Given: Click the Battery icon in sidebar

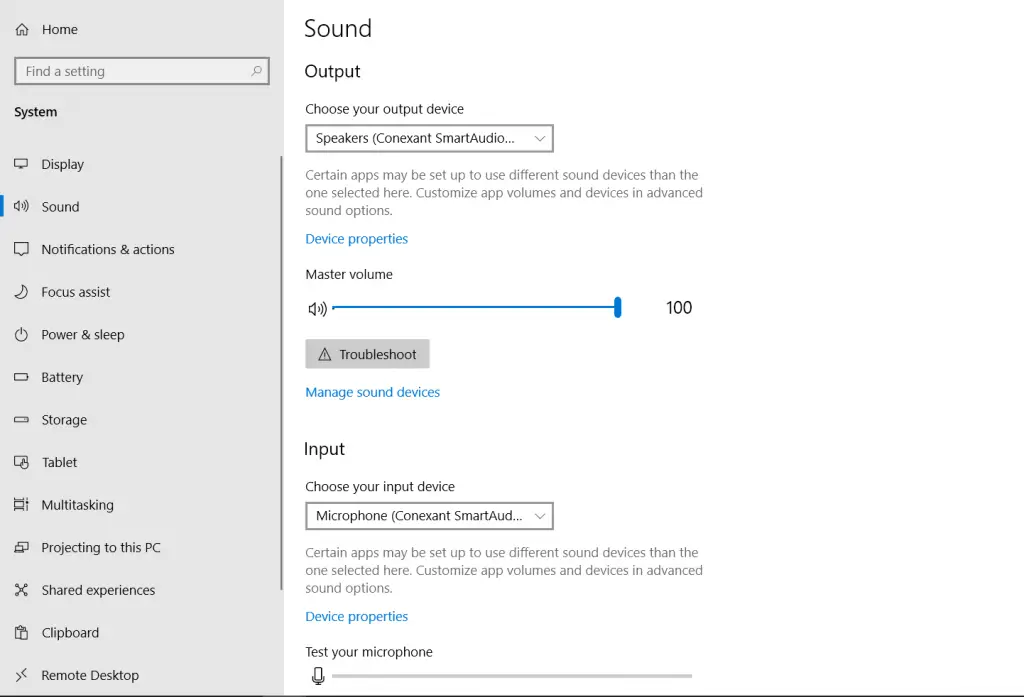Looking at the screenshot, I should coord(22,378).
